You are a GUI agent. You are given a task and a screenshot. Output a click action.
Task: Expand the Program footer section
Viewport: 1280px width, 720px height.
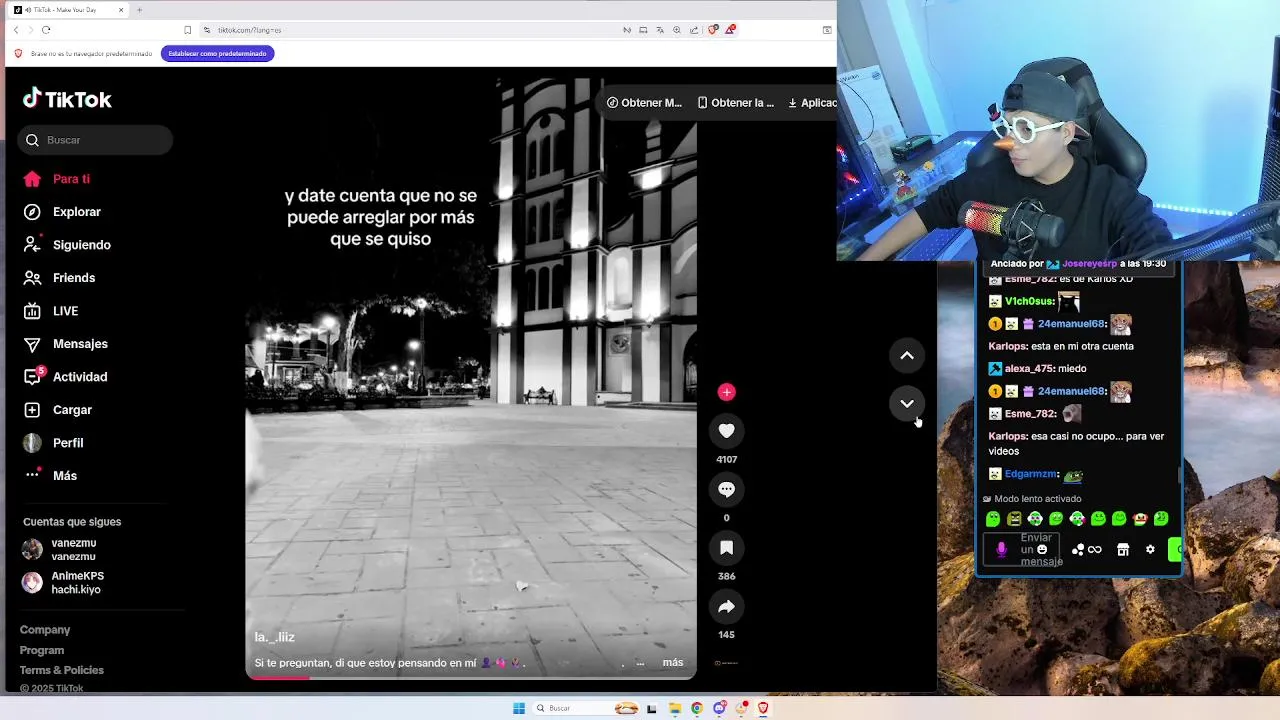42,650
